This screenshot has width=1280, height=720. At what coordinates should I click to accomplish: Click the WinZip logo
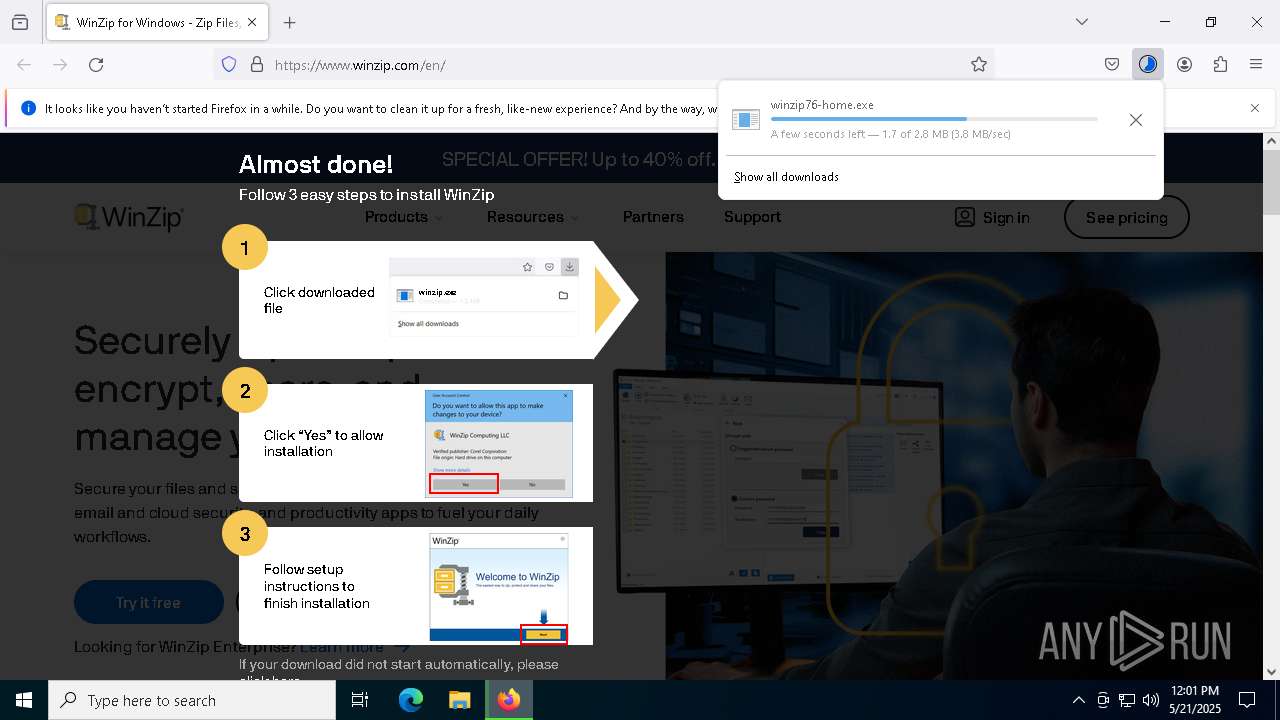tap(128, 217)
